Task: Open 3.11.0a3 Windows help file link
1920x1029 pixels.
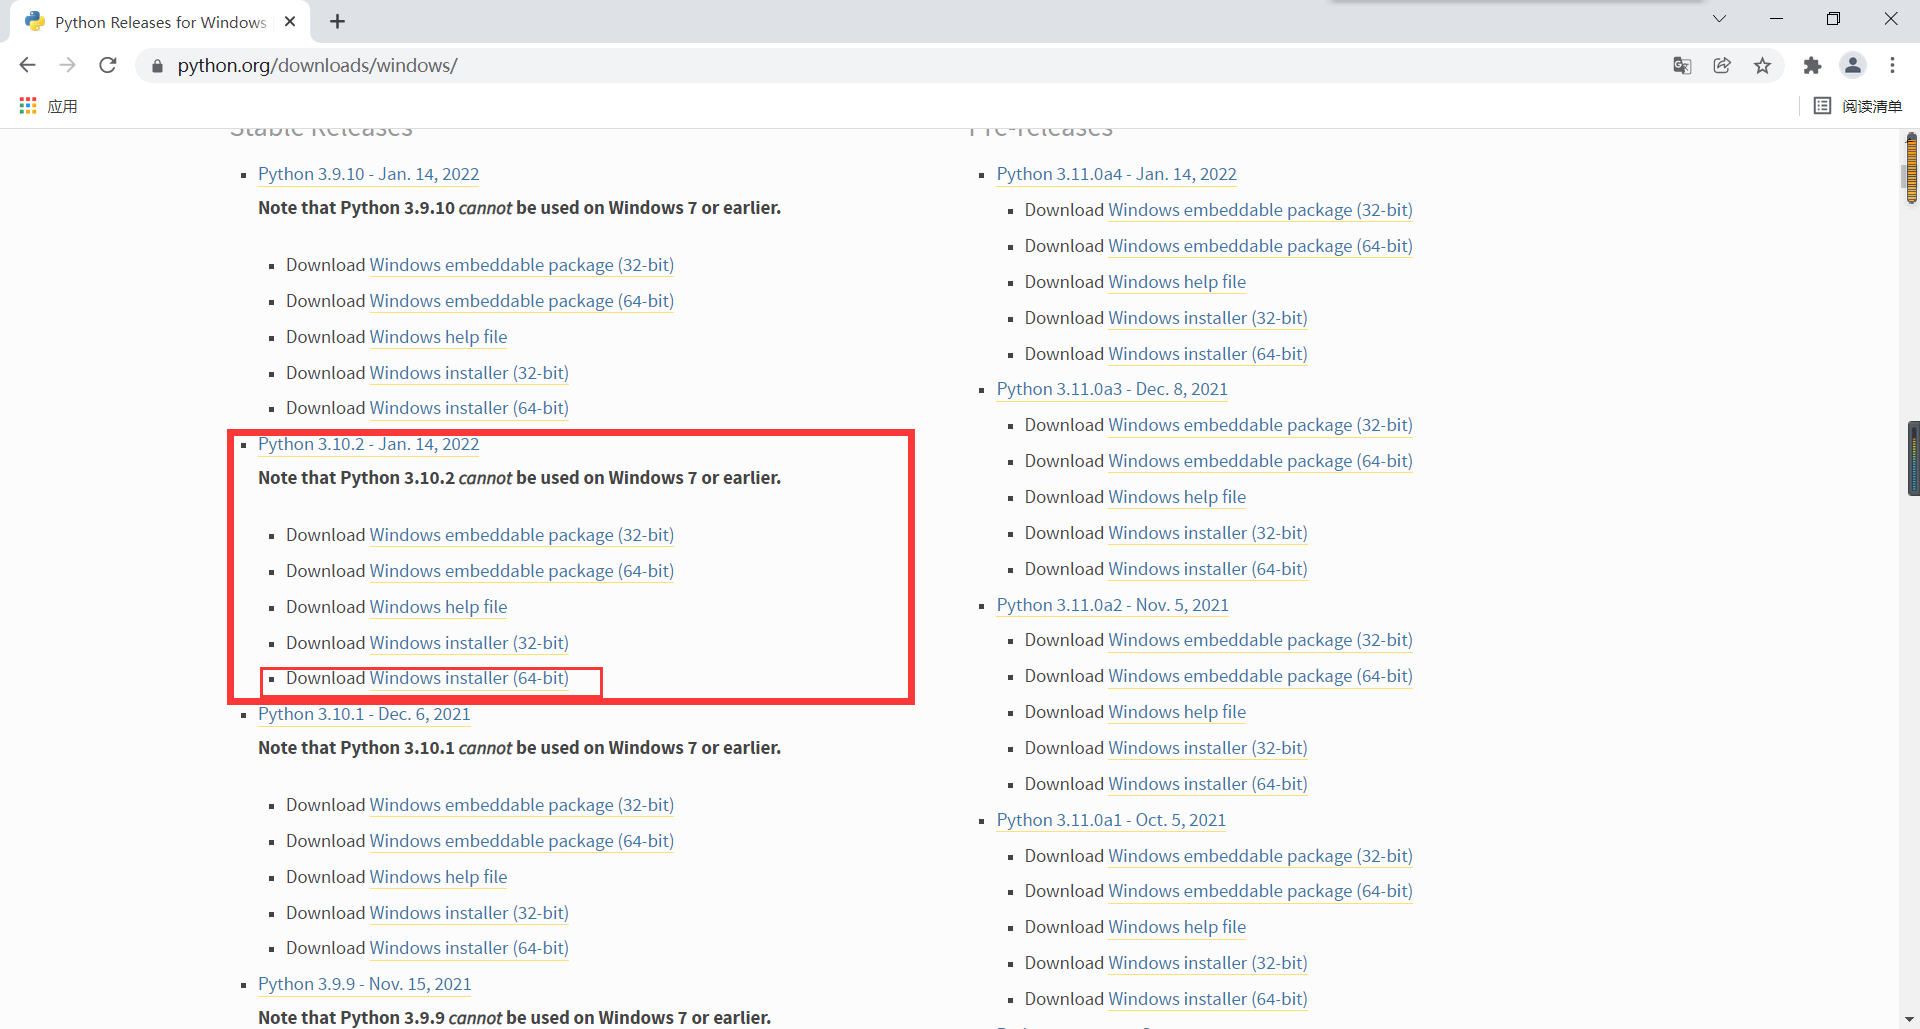Action: [x=1177, y=497]
